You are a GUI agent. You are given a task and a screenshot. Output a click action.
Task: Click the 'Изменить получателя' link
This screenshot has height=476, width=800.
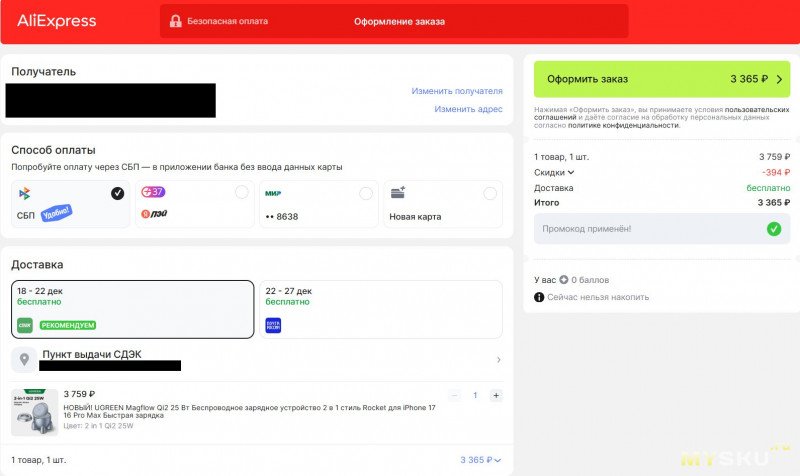pos(457,91)
